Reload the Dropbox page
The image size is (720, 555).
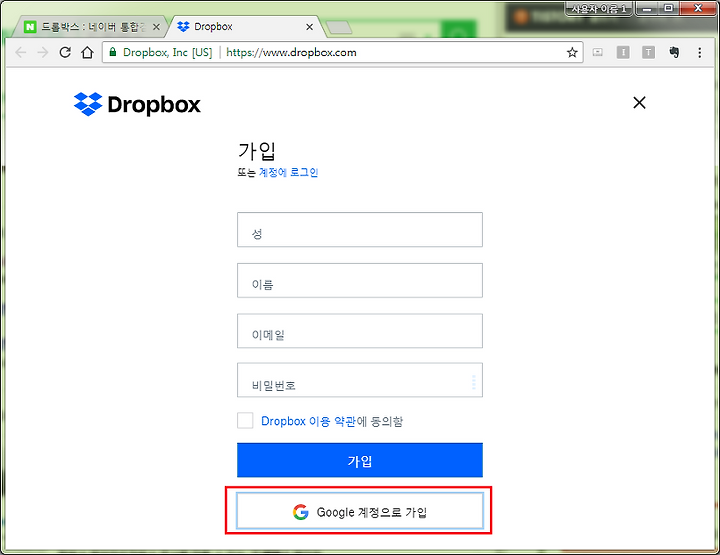tap(65, 52)
